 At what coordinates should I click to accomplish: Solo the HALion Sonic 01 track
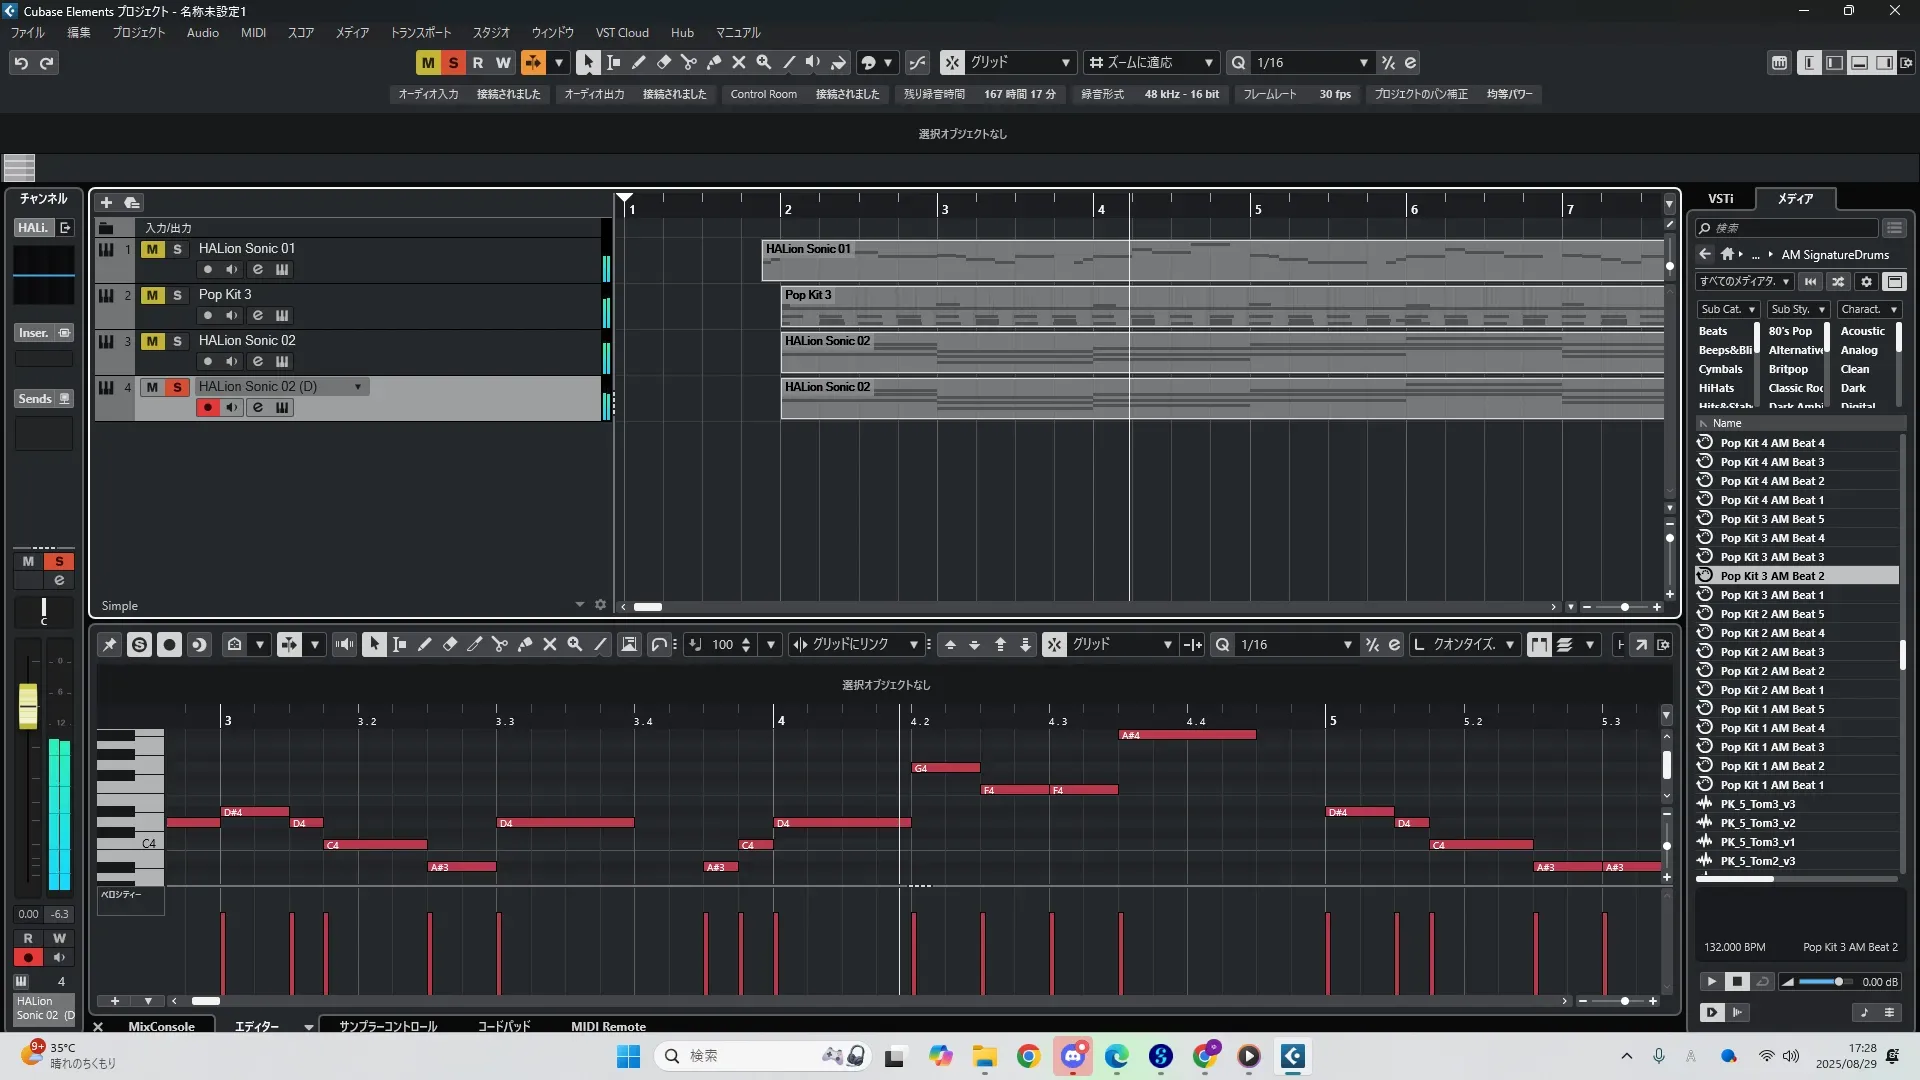click(x=177, y=249)
